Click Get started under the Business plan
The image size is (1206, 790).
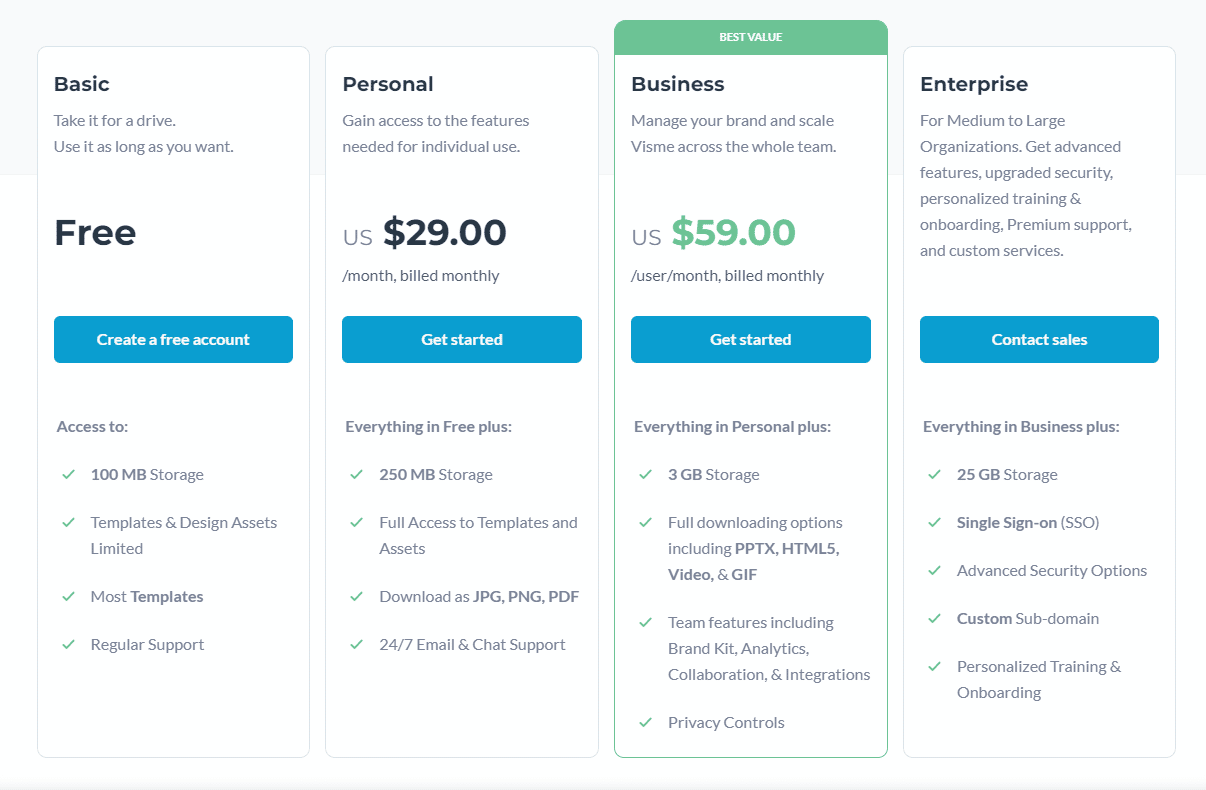point(751,339)
